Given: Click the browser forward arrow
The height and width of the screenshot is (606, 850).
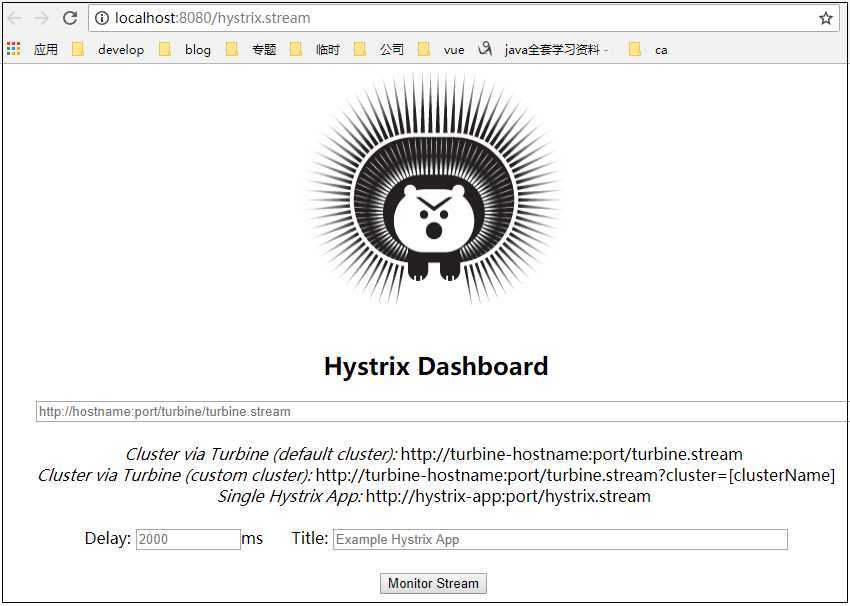Looking at the screenshot, I should pyautogui.click(x=41, y=18).
